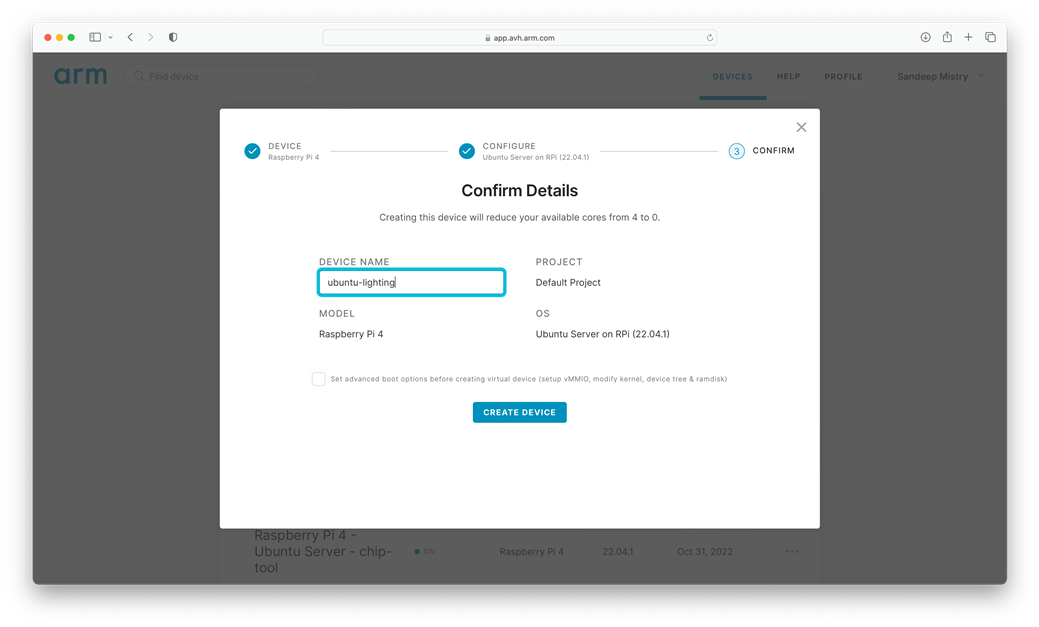Click the Safari share icon
The width and height of the screenshot is (1039, 627).
coord(948,37)
